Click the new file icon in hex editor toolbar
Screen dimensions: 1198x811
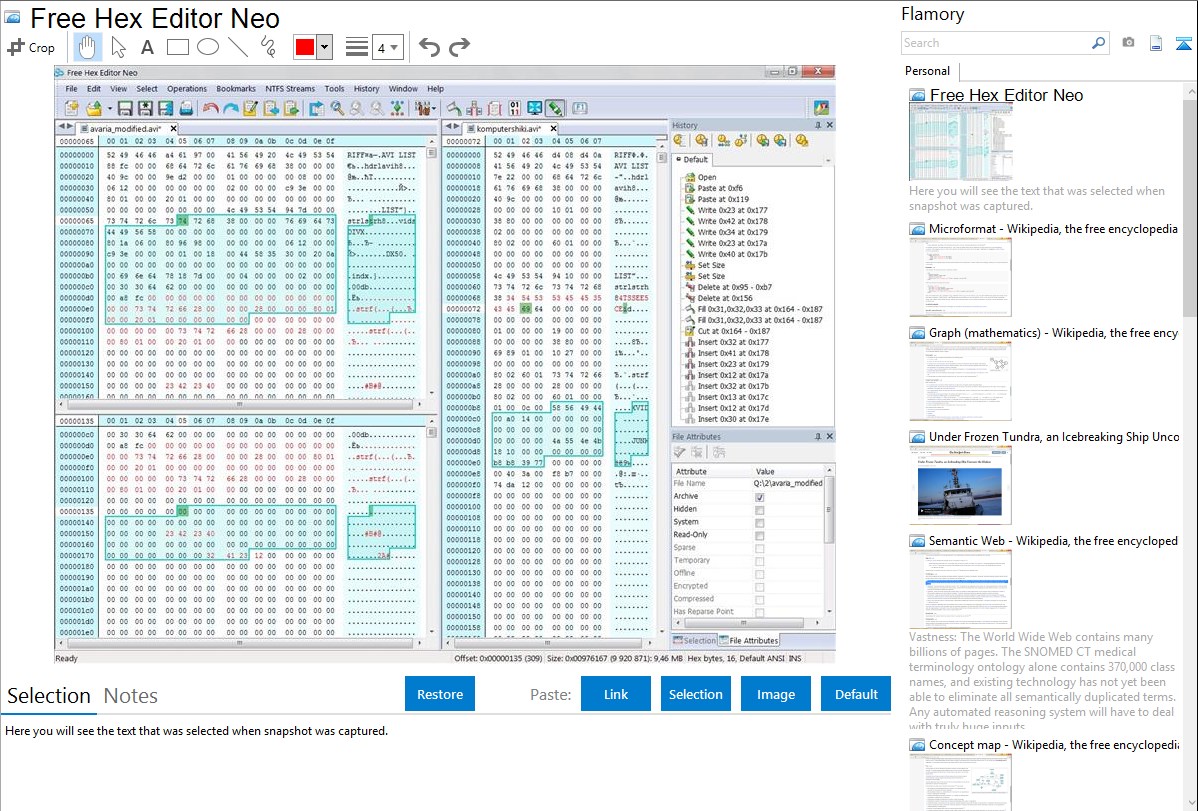coord(73,109)
